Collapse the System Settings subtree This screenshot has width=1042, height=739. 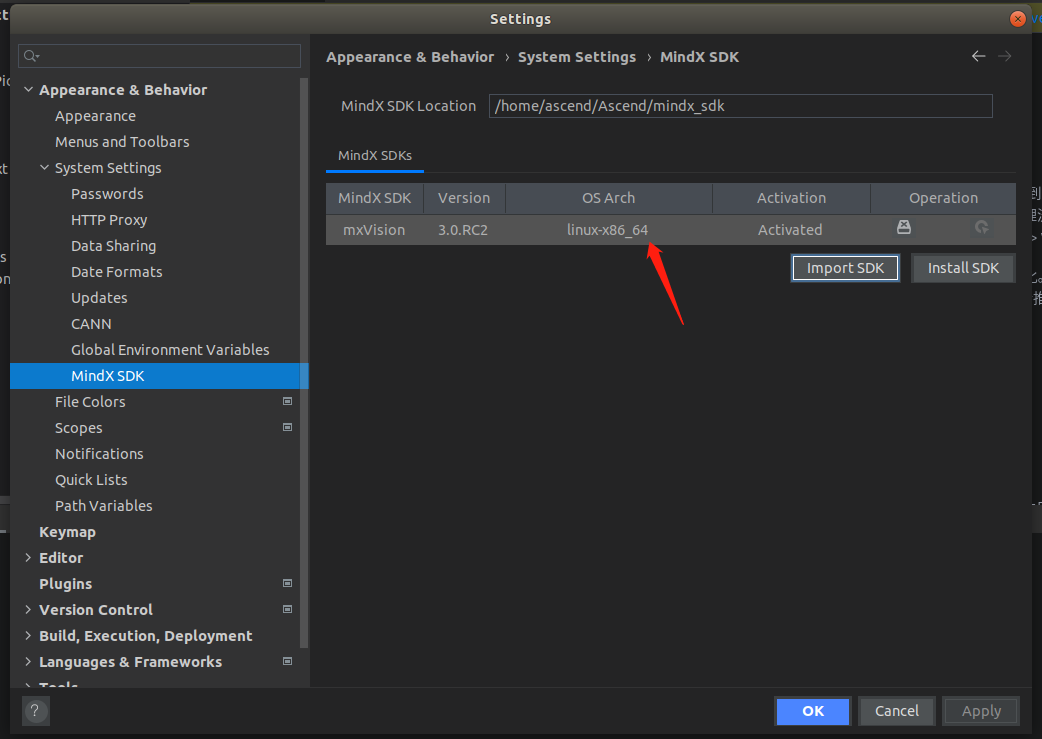[44, 168]
